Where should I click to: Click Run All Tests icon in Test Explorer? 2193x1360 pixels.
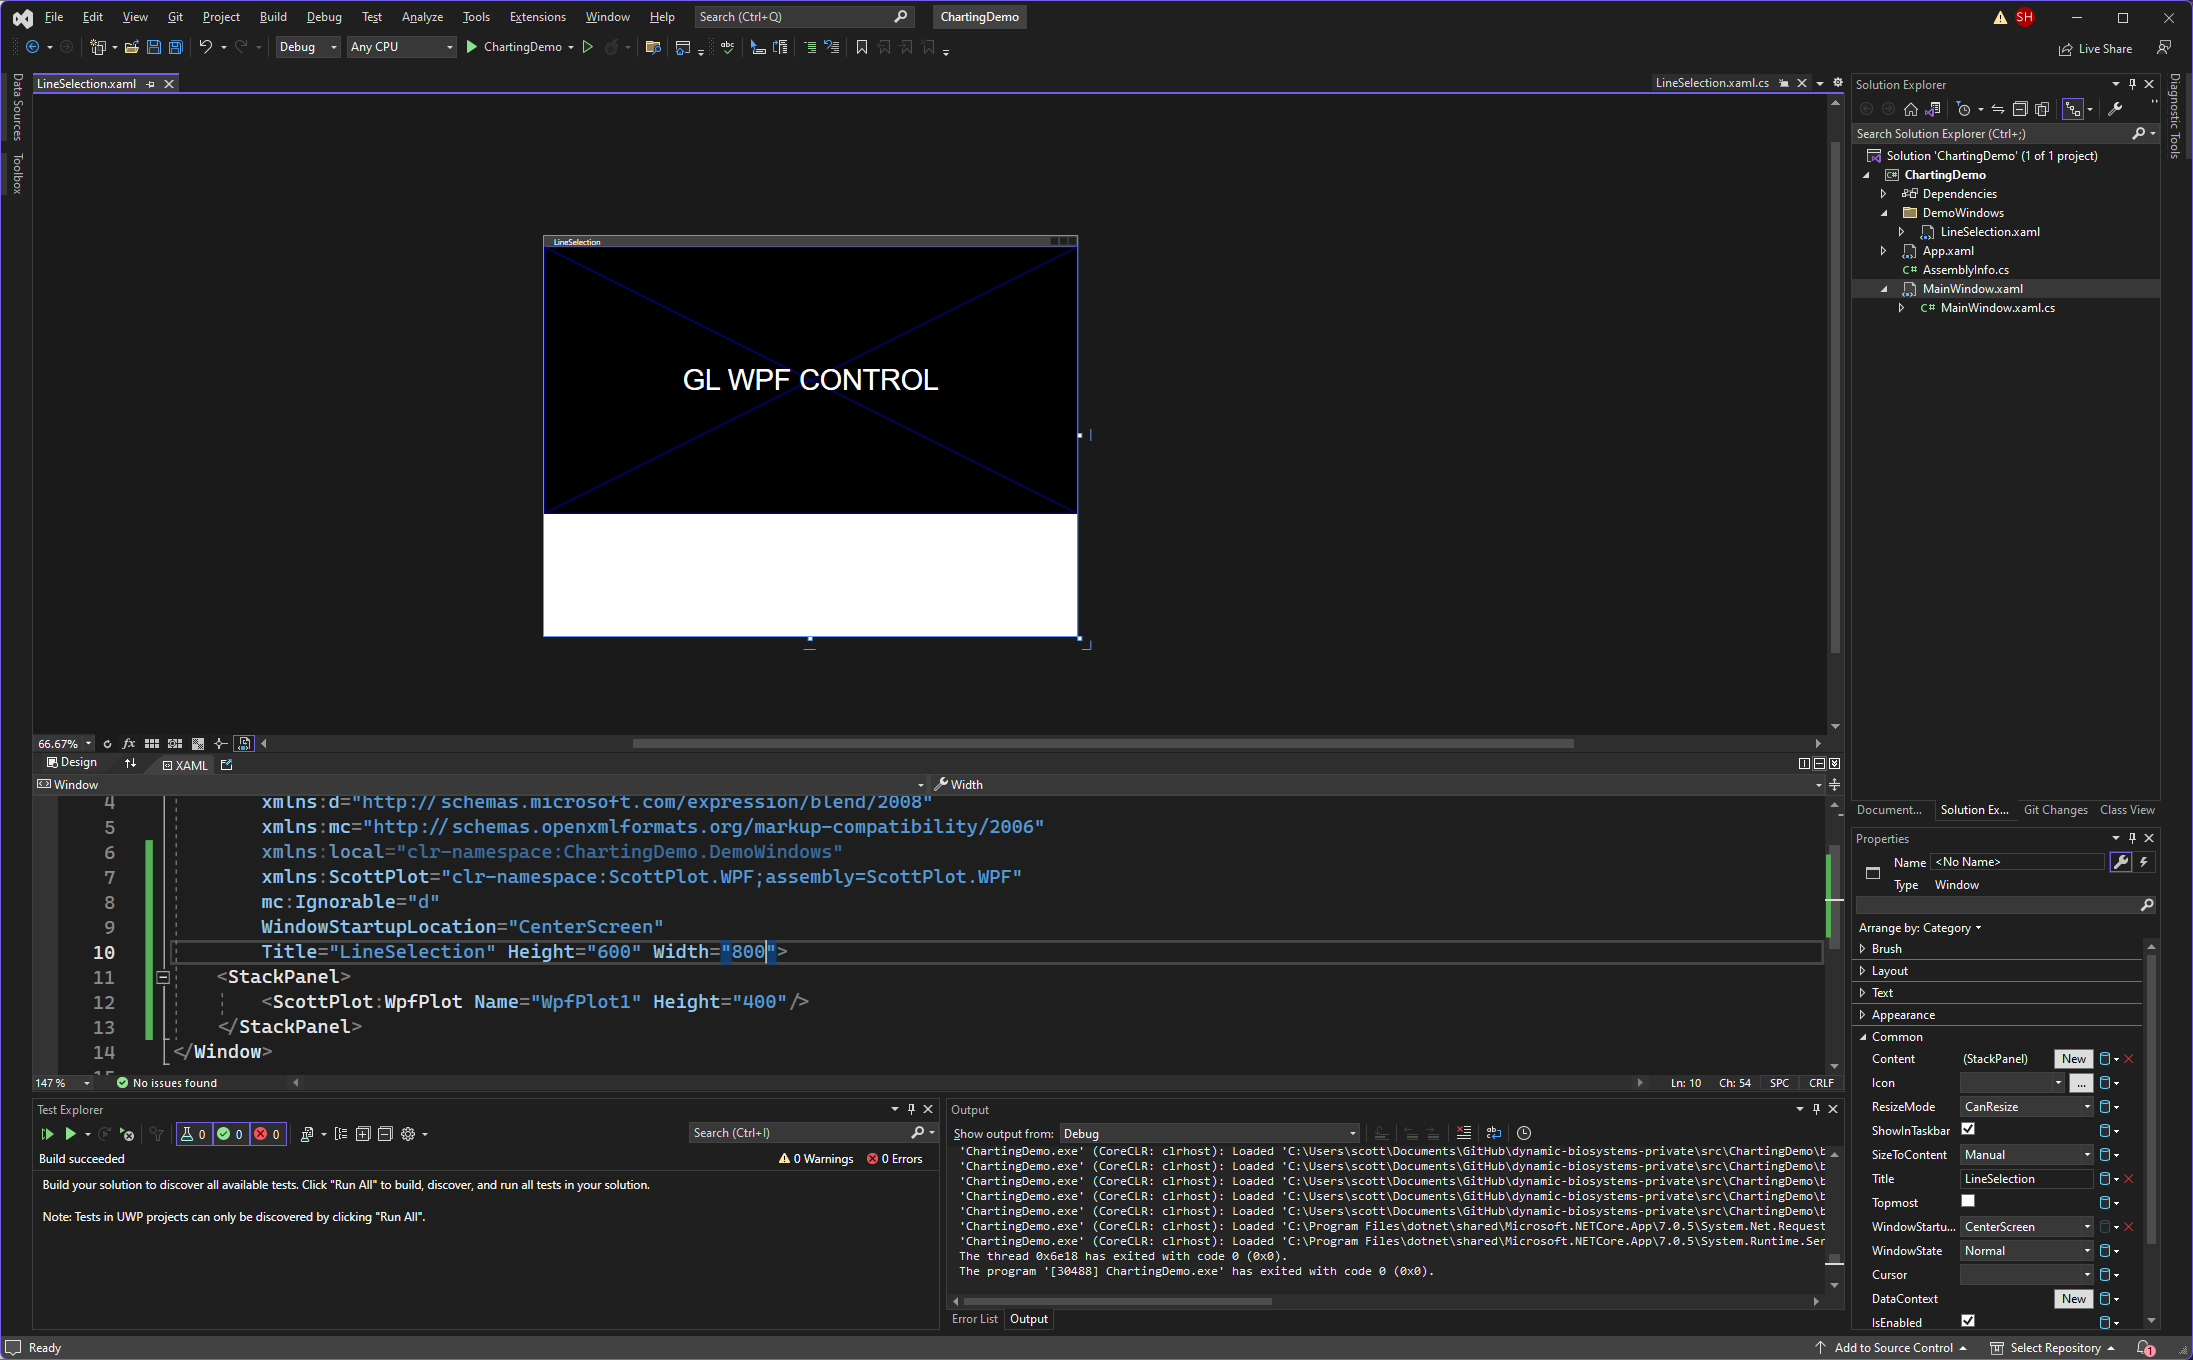click(47, 1134)
